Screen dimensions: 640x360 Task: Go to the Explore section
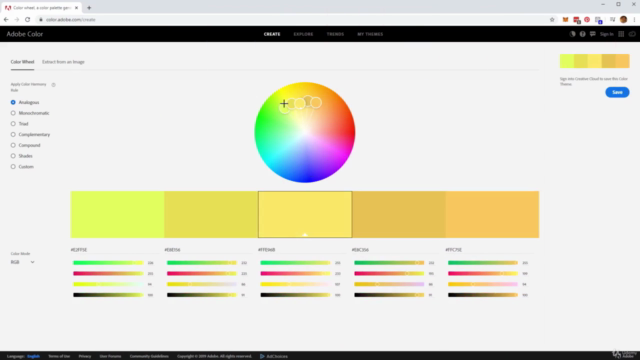click(x=303, y=34)
